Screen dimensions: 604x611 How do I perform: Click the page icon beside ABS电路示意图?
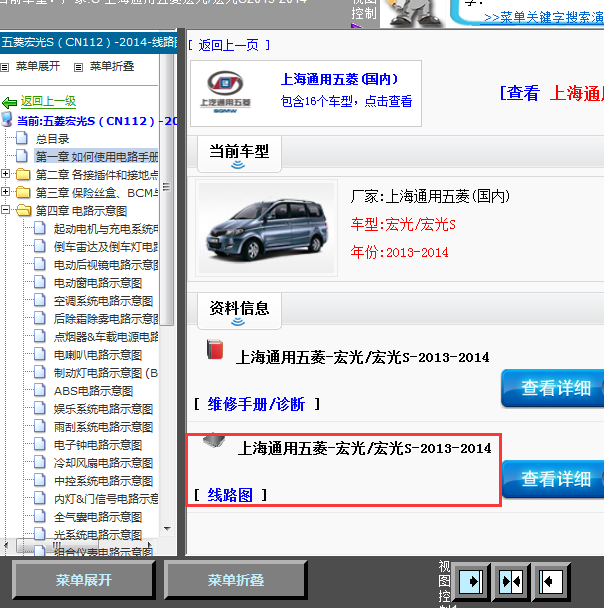(x=40, y=390)
